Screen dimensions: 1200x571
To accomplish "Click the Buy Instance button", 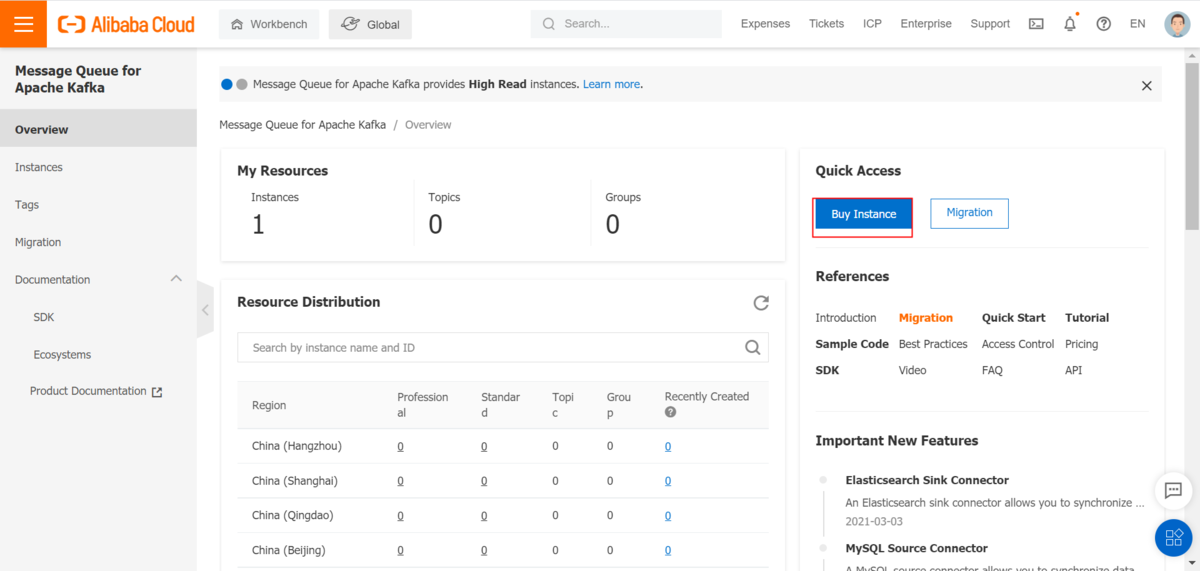I will coord(863,214).
